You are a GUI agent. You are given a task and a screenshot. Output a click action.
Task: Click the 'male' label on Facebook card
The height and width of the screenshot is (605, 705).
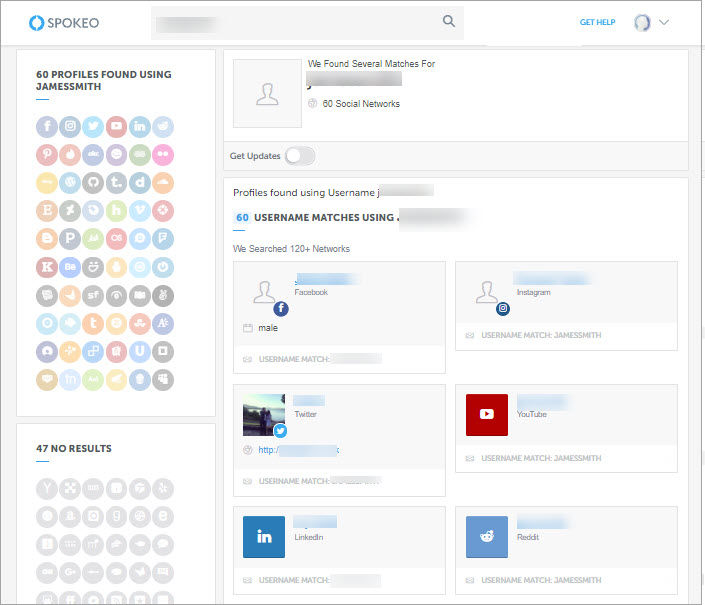(x=268, y=328)
